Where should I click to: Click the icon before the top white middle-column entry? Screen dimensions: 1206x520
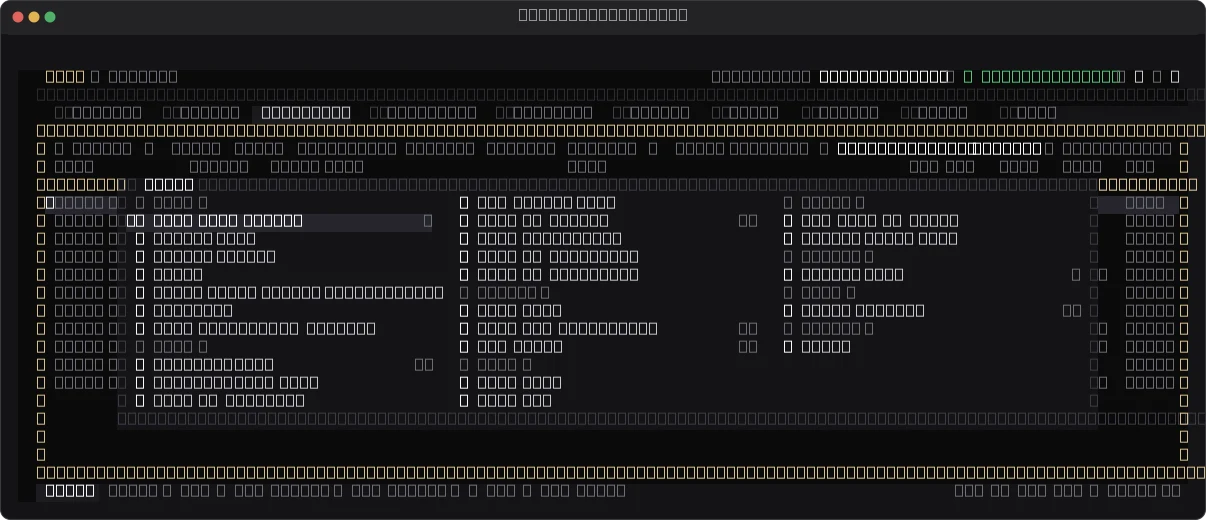[x=464, y=202]
